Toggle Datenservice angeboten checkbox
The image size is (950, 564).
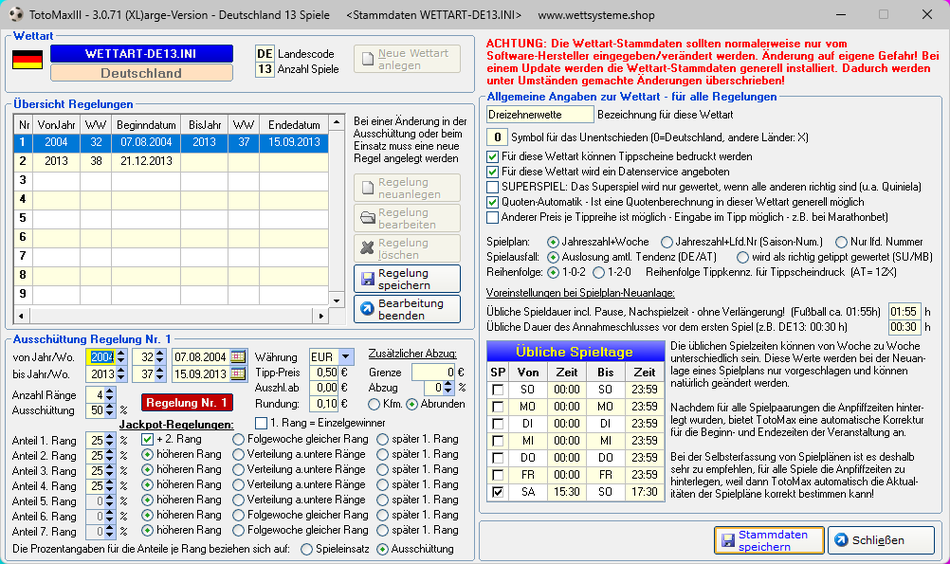493,171
